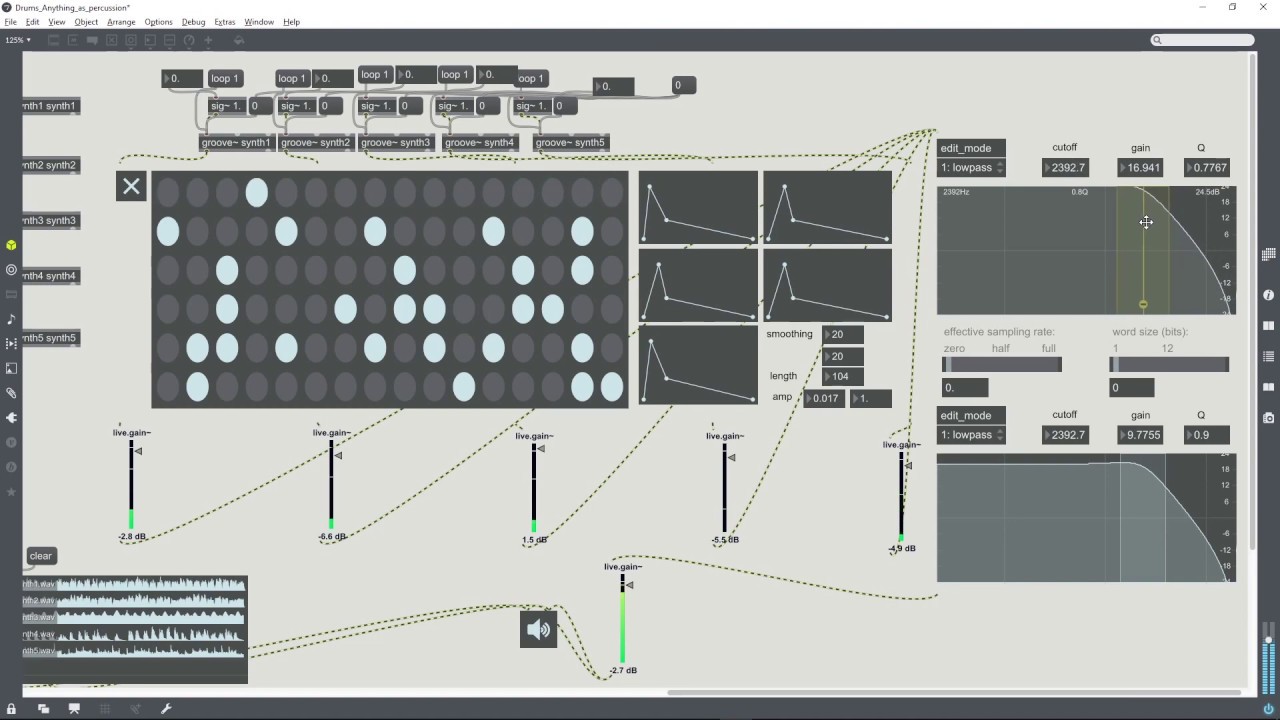The height and width of the screenshot is (720, 1280).
Task: Adjust the effective sampling rate slider
Action: (x=1002, y=365)
